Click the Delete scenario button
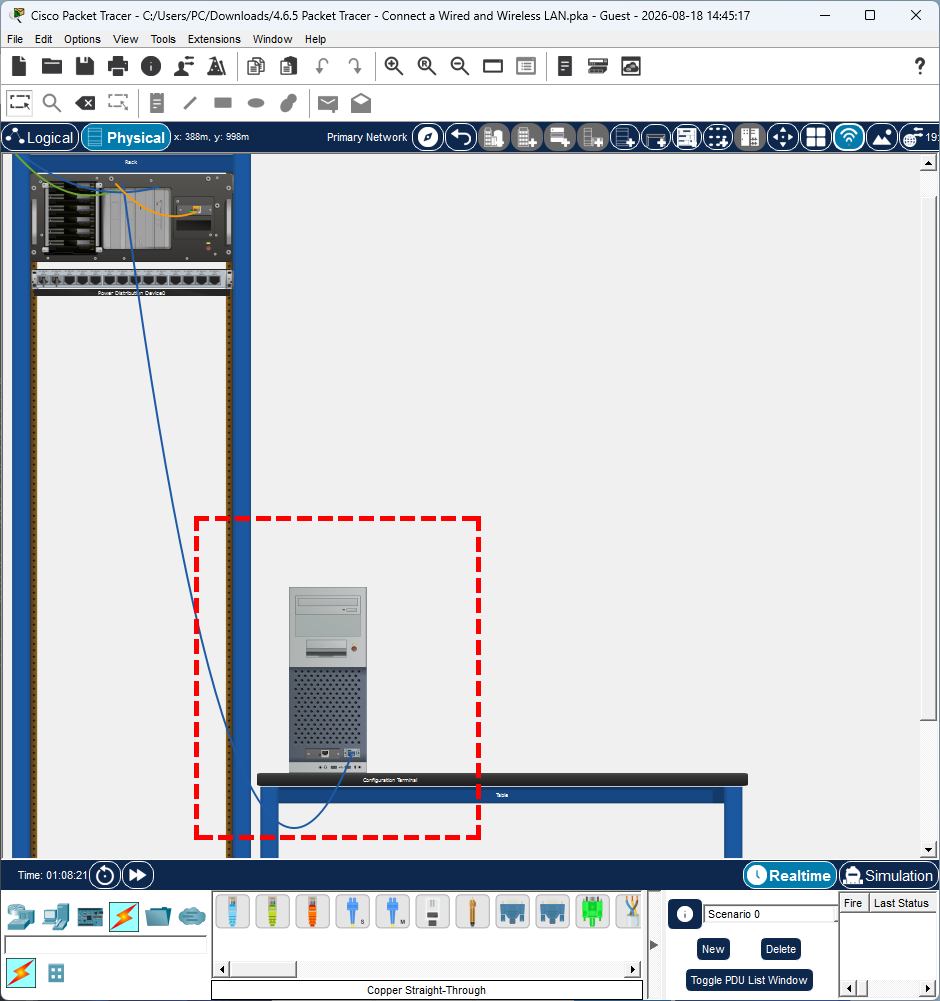Image resolution: width=940 pixels, height=1001 pixels. click(x=780, y=949)
